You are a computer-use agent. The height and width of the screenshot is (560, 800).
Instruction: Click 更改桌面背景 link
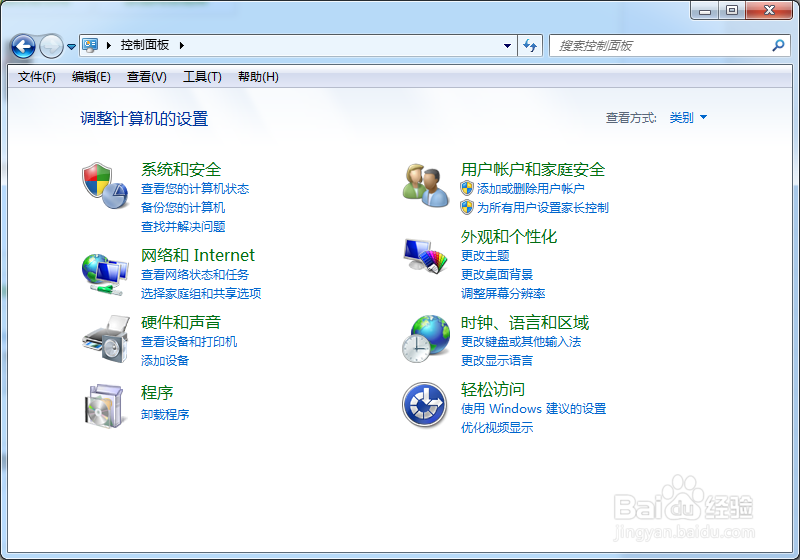pyautogui.click(x=497, y=274)
